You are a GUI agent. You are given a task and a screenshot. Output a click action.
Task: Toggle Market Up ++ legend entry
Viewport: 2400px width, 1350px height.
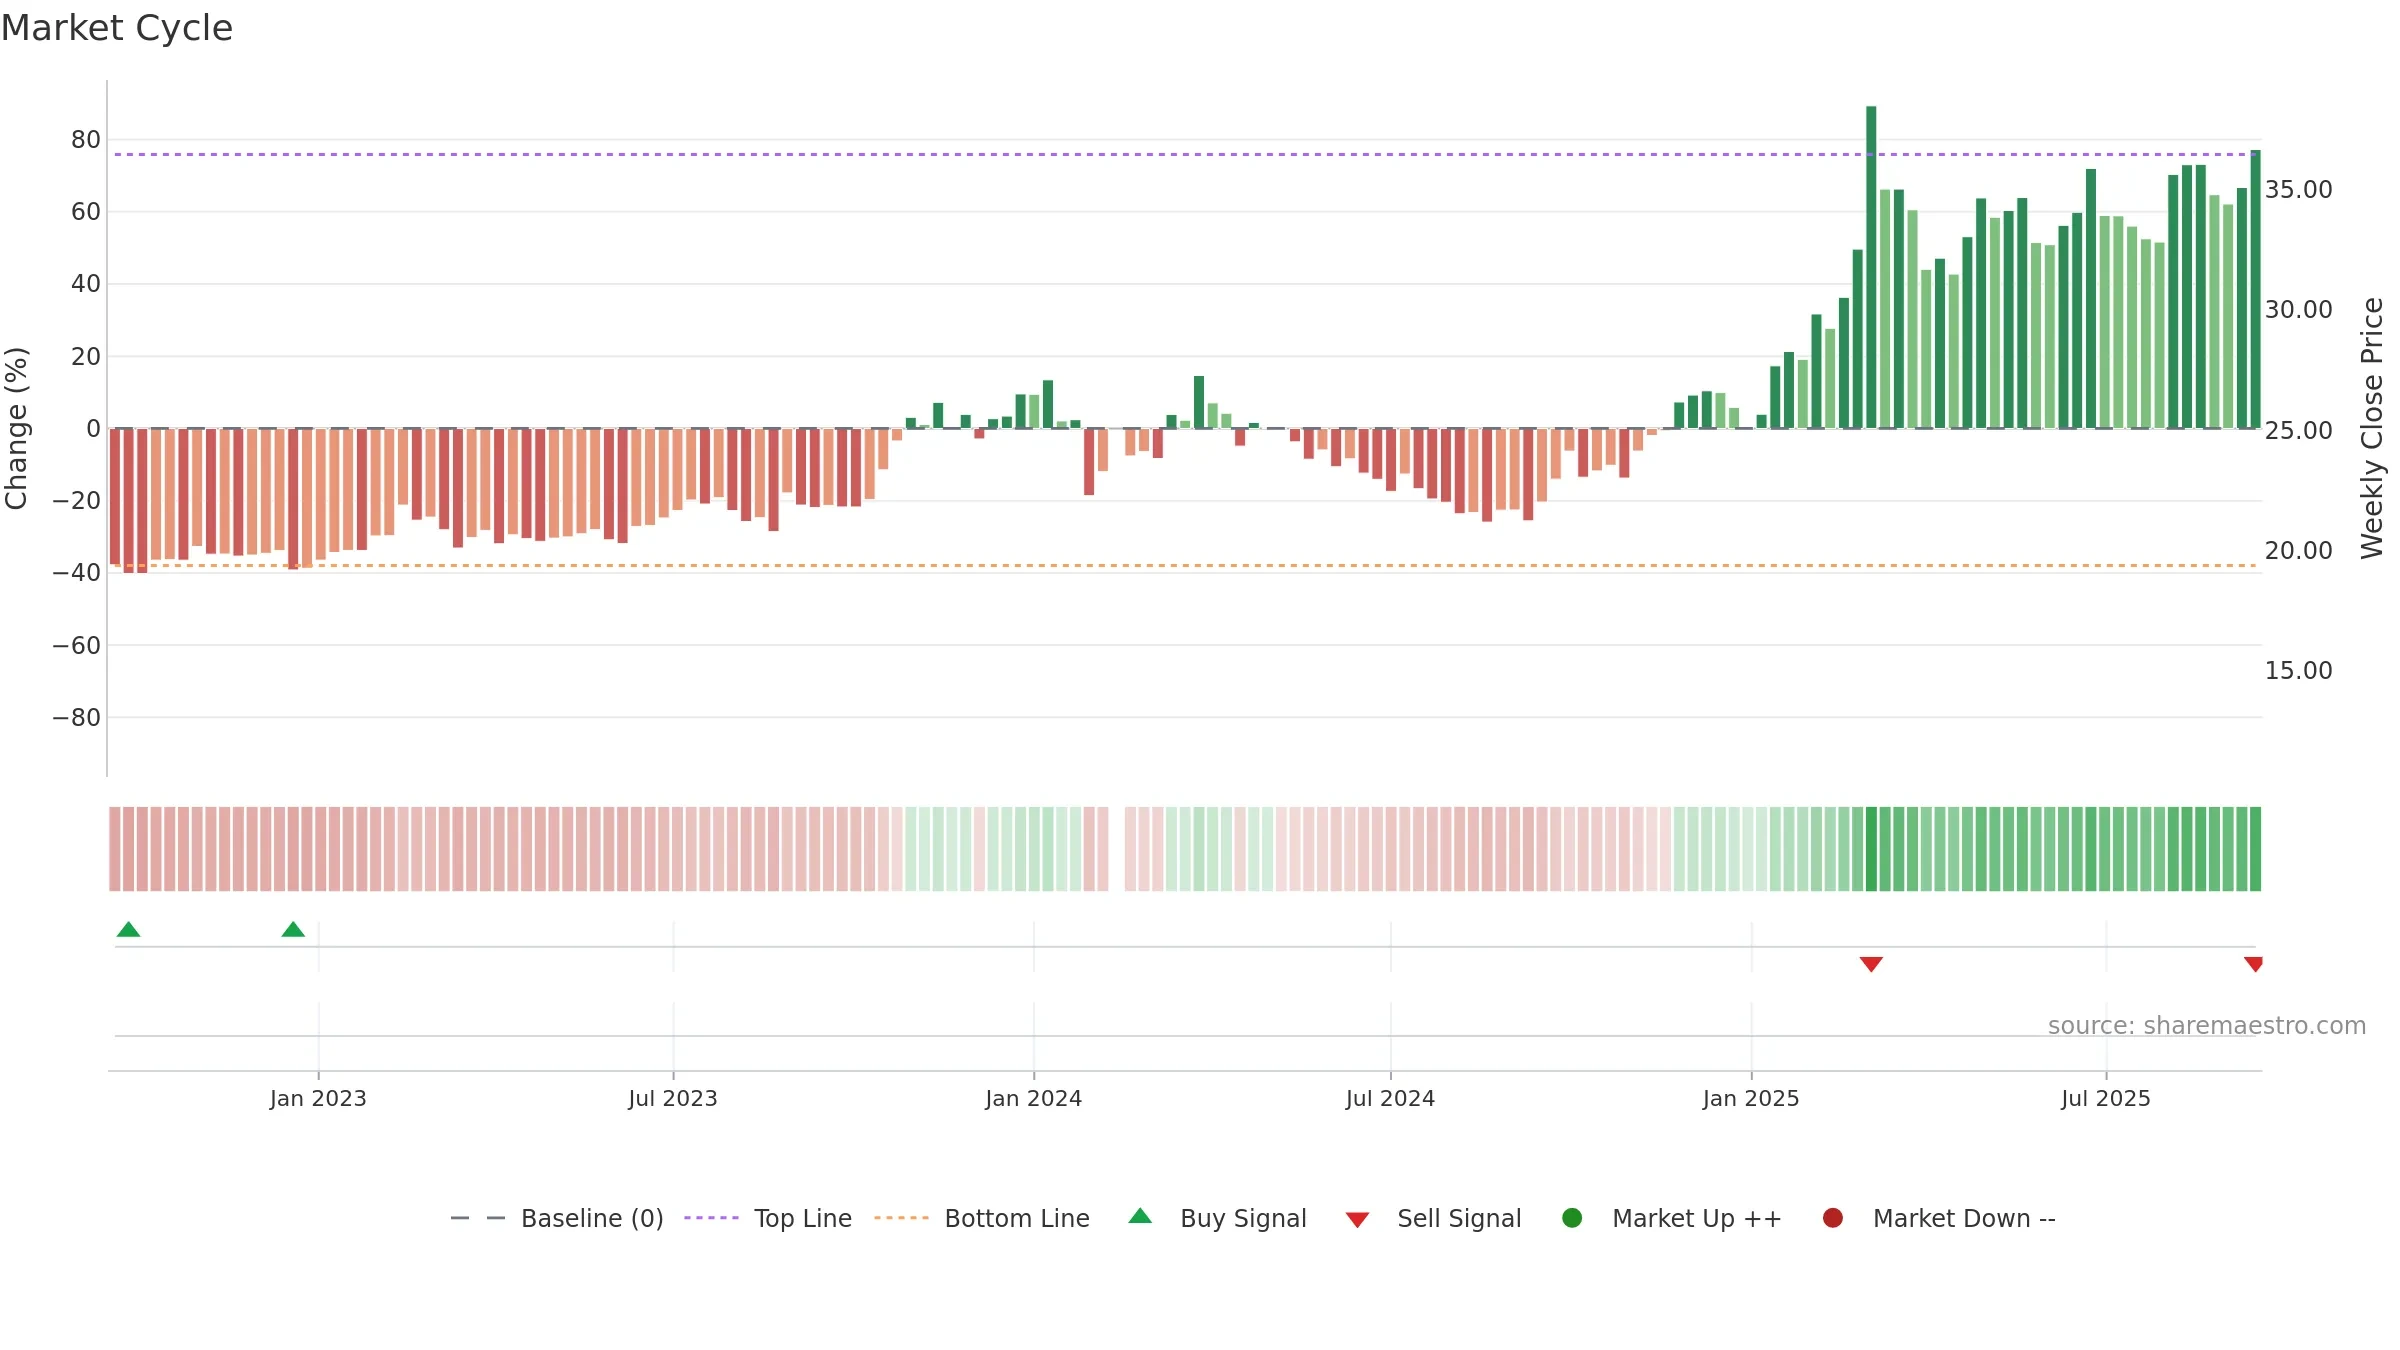click(x=1672, y=1218)
